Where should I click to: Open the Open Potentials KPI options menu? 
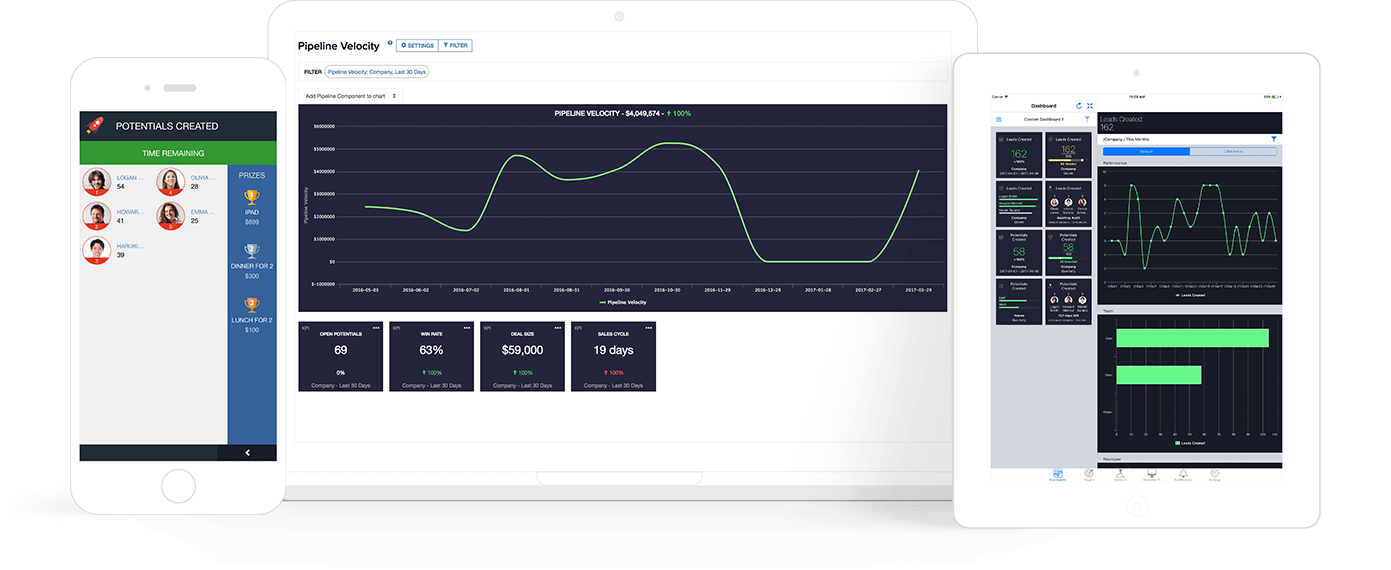click(376, 328)
